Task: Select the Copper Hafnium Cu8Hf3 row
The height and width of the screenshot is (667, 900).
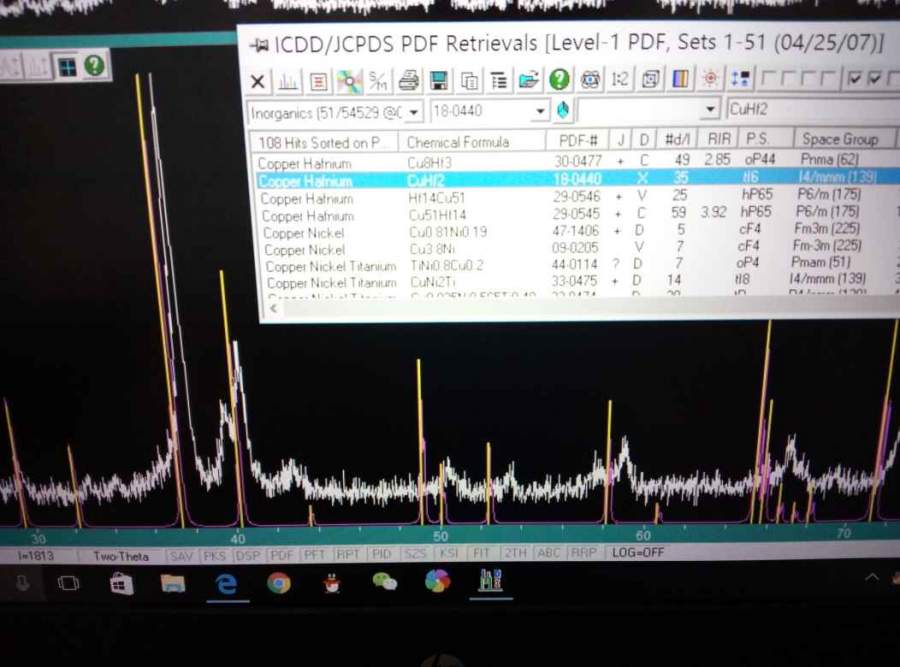Action: click(574, 161)
